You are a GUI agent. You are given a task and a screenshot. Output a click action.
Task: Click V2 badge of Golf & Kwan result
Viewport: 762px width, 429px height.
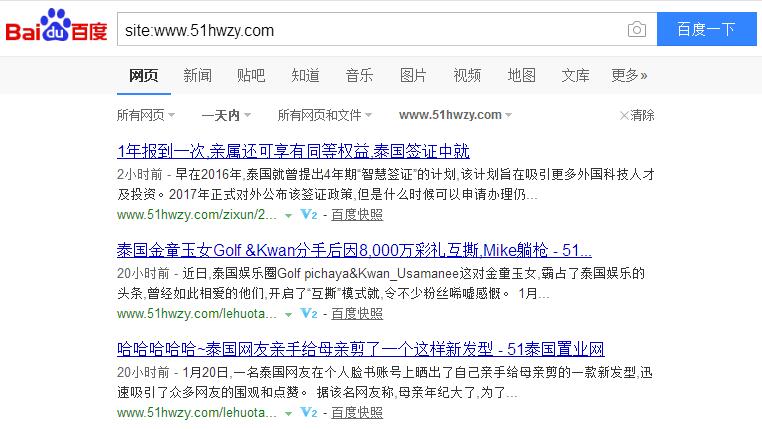coord(309,313)
